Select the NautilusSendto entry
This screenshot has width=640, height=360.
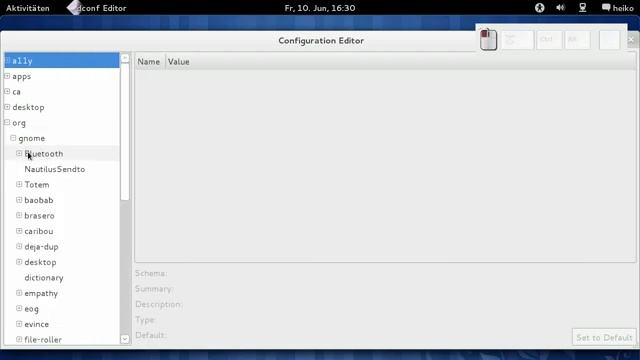click(x=55, y=169)
